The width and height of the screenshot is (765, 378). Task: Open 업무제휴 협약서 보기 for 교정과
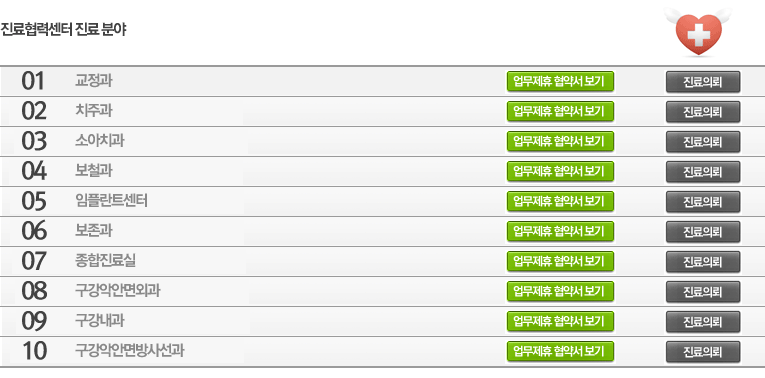(560, 81)
